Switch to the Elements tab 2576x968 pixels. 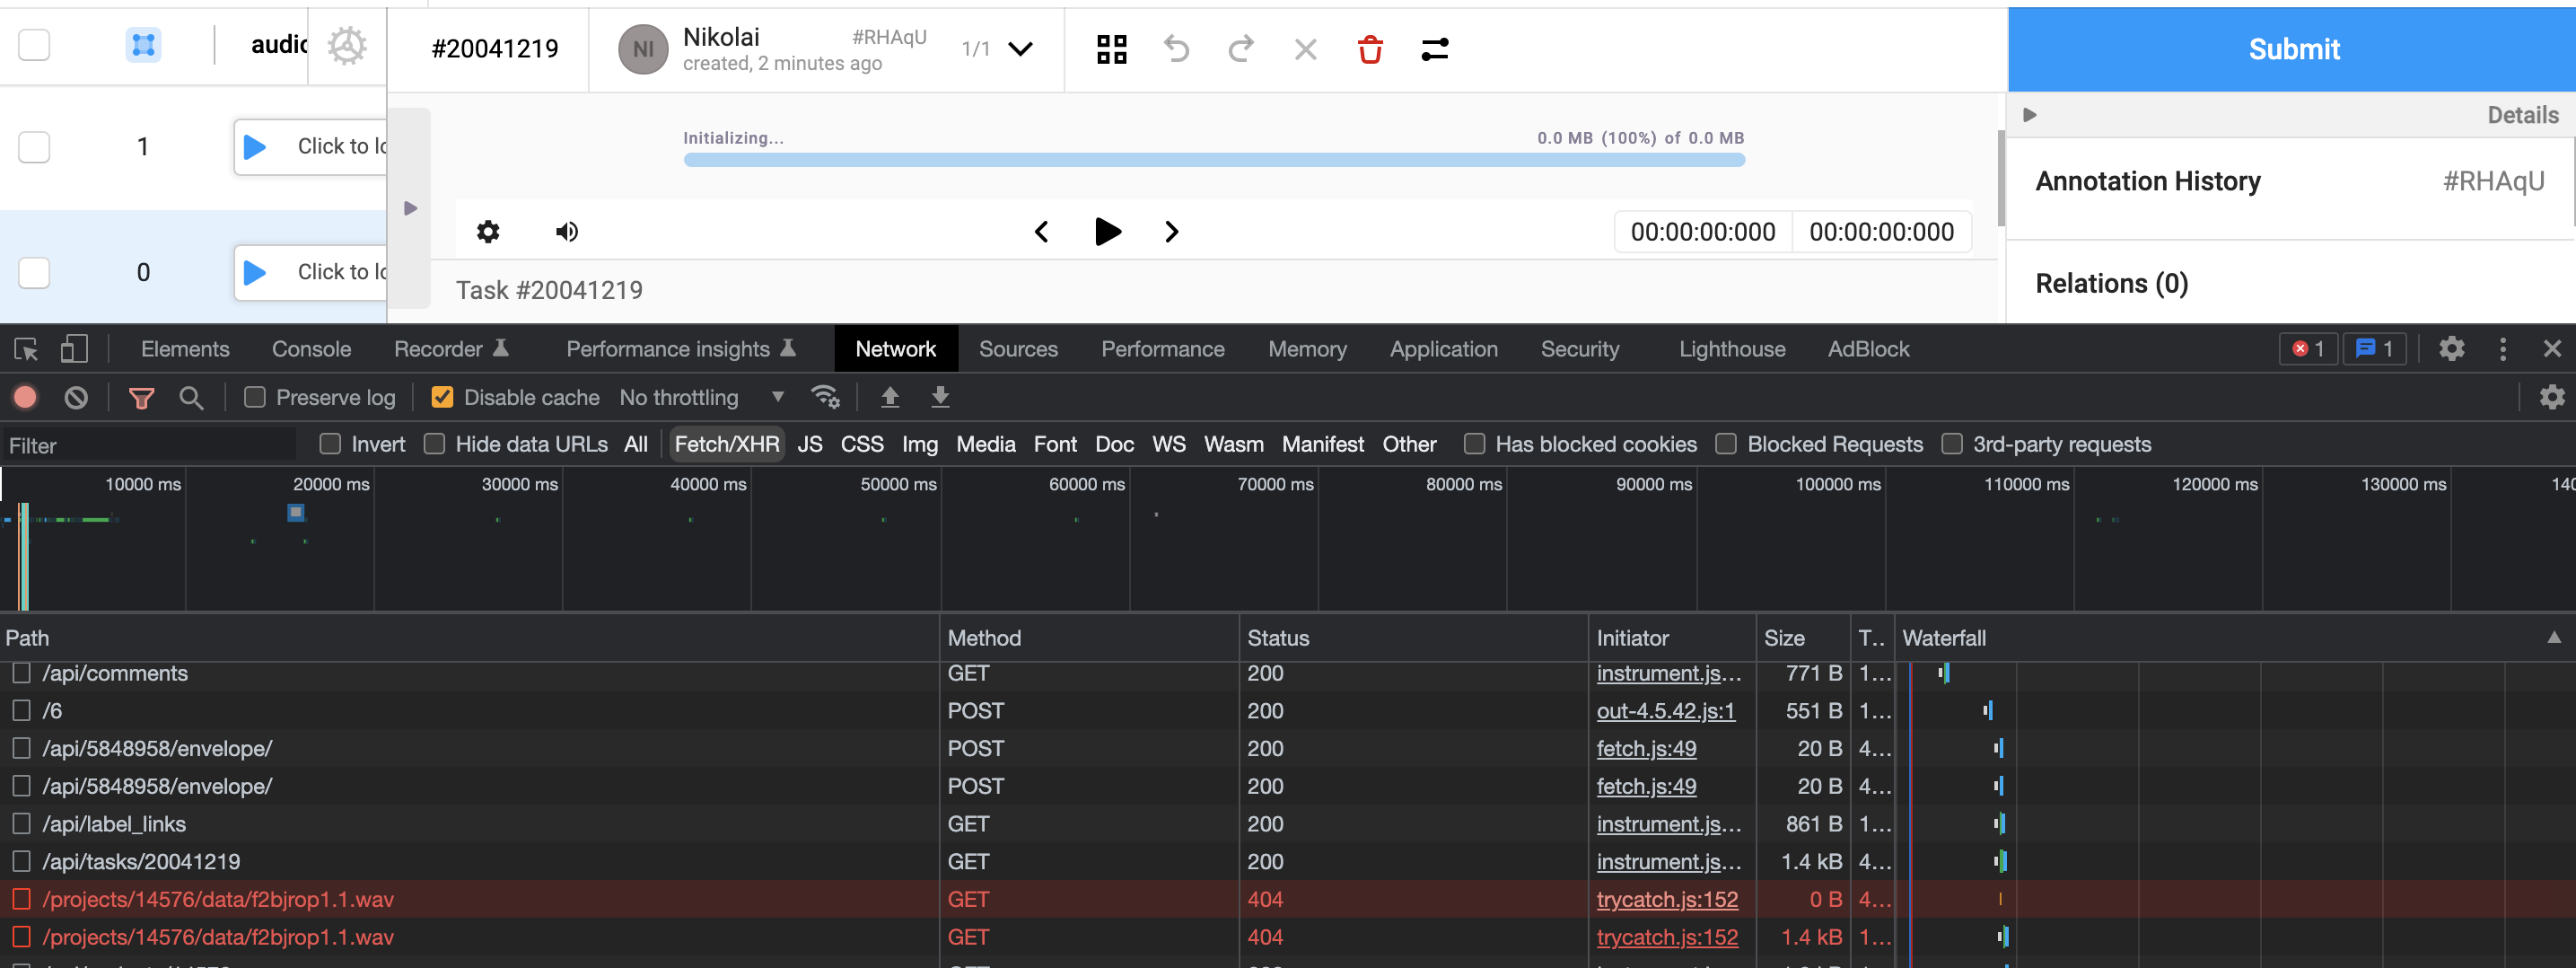185,349
